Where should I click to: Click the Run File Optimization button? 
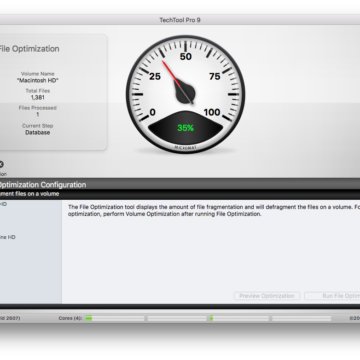pyautogui.click(x=332, y=296)
